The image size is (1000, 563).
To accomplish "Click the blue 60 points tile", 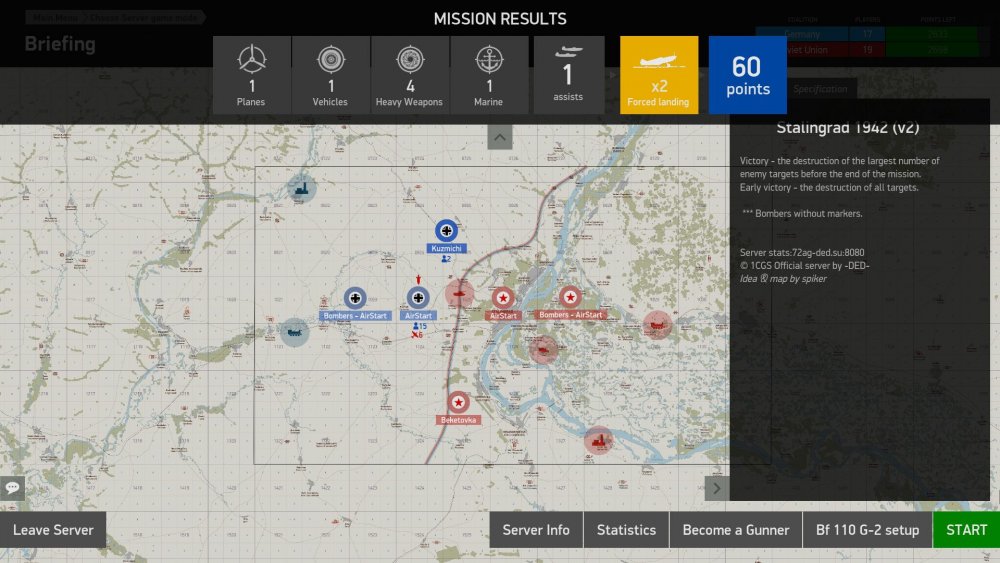I will click(747, 75).
